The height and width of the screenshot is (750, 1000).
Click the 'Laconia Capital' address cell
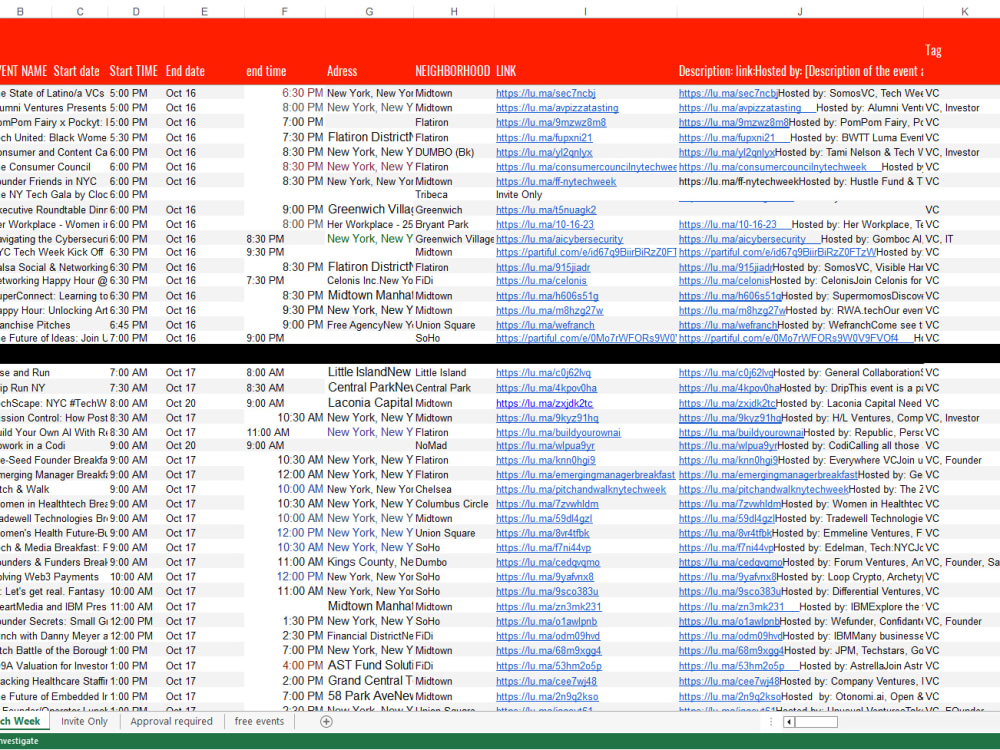coord(369,403)
